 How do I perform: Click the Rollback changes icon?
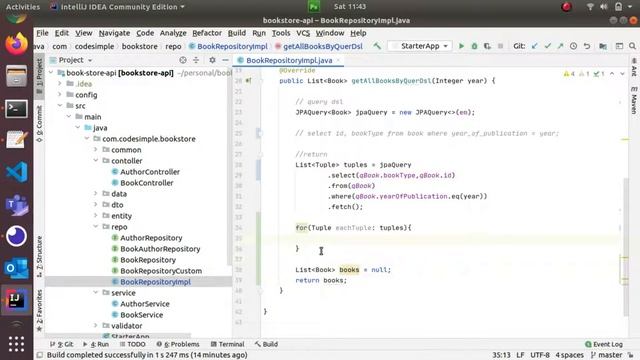point(587,46)
